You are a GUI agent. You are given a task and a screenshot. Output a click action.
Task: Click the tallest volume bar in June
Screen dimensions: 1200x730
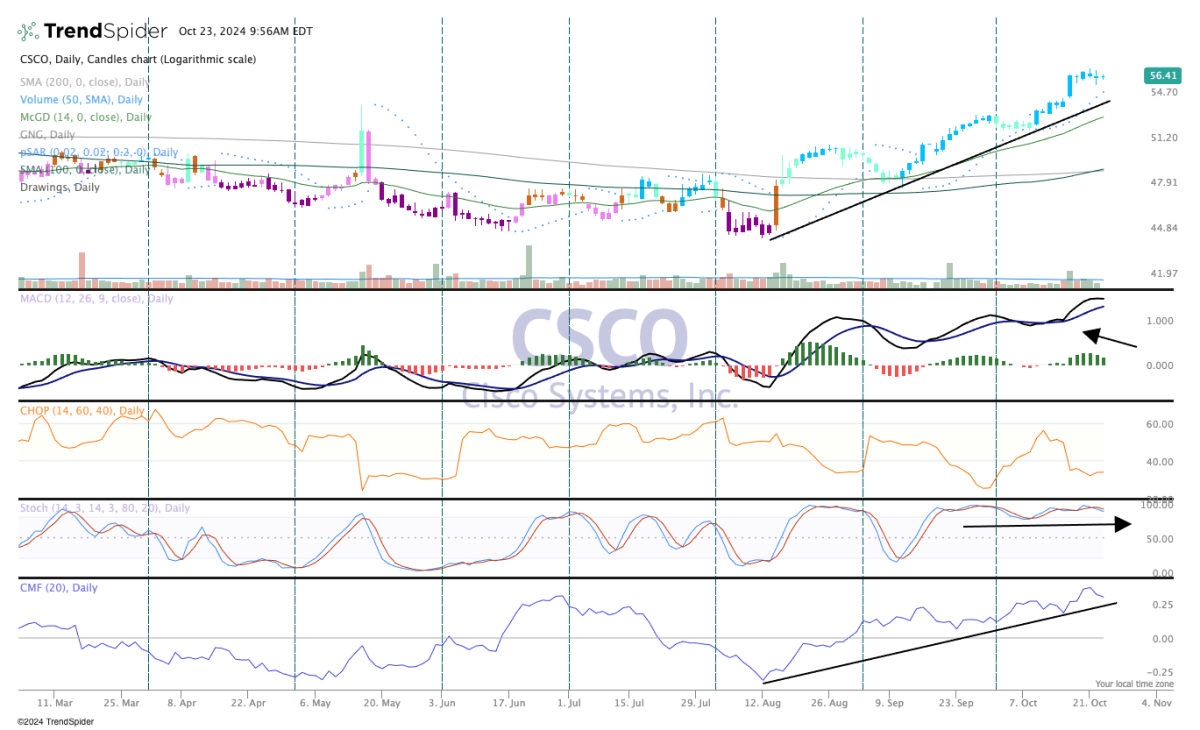(x=527, y=264)
